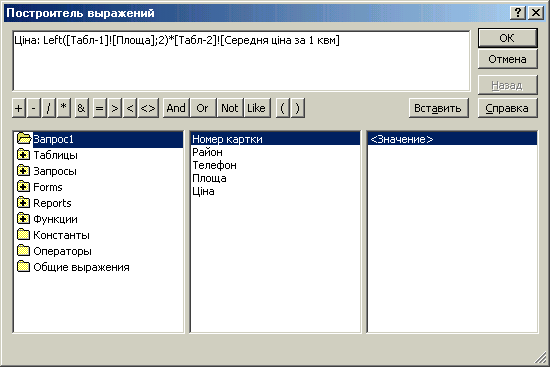
Task: Click in the expression text box
Action: tap(241, 61)
